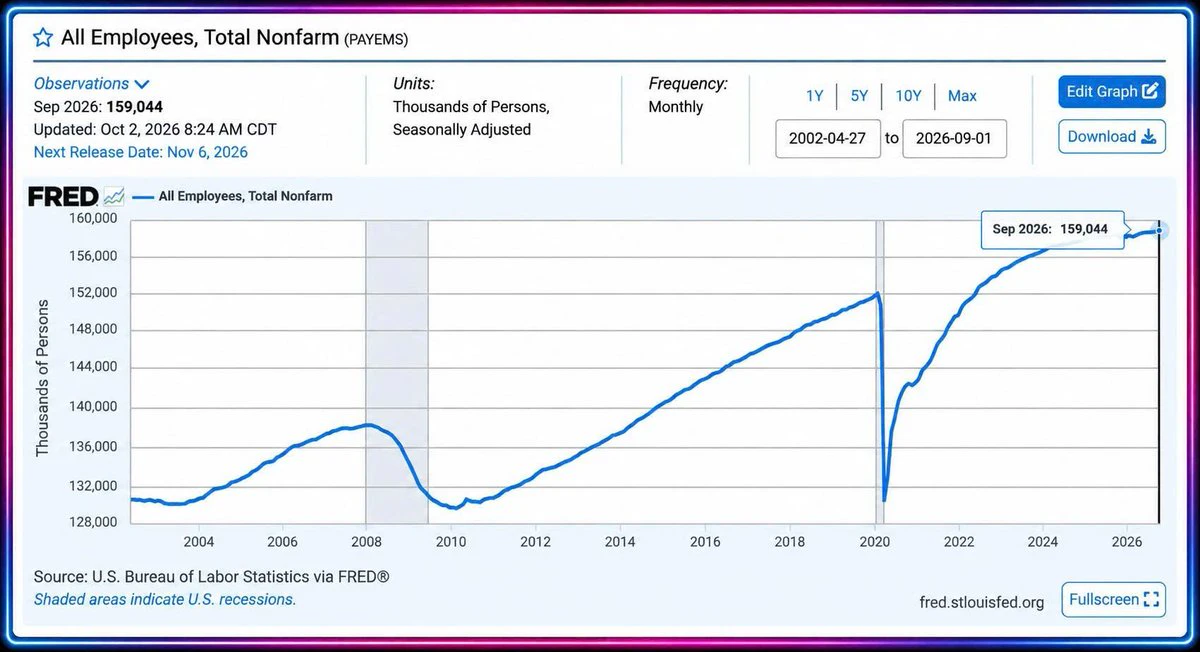The image size is (1200, 652).
Task: Select the 1Y date range
Action: point(815,96)
